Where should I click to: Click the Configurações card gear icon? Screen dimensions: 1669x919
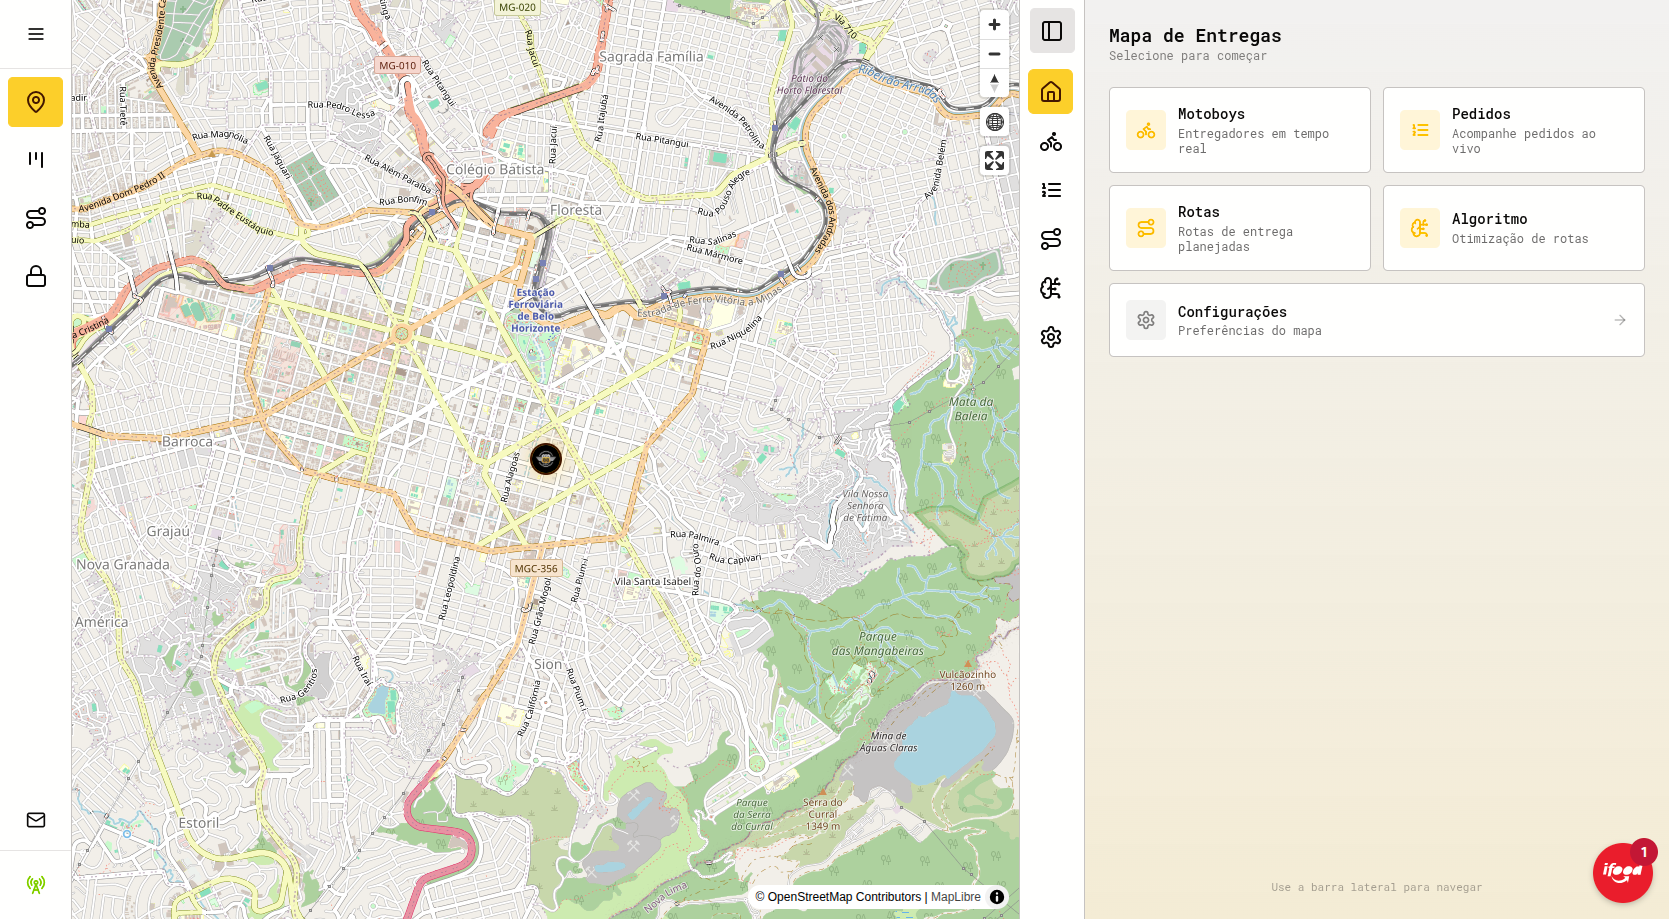[x=1146, y=320]
